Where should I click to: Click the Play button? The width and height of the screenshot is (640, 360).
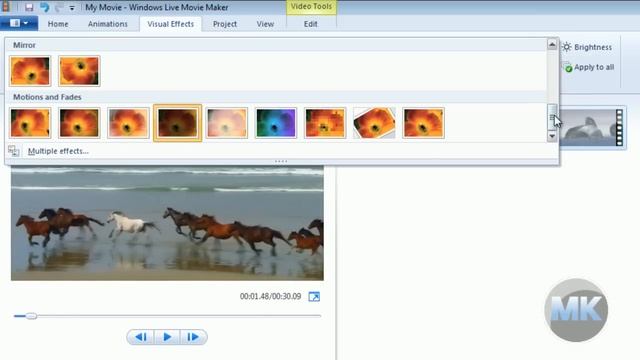click(167, 337)
